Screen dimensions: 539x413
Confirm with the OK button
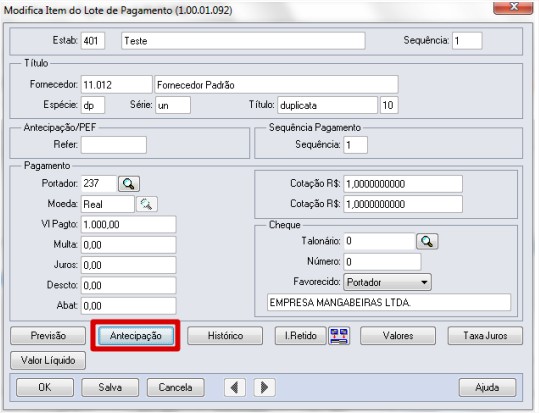point(45,388)
